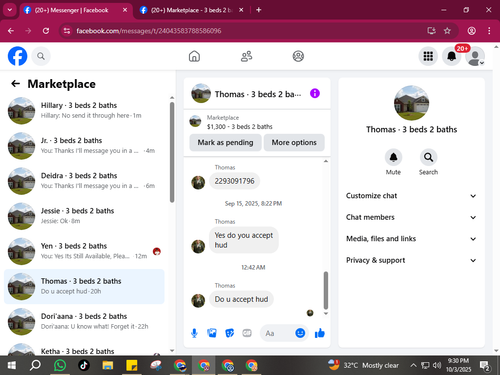Screen dimensions: 500x375
Task: Open the tab search dropdown arrow
Action: [10, 10]
